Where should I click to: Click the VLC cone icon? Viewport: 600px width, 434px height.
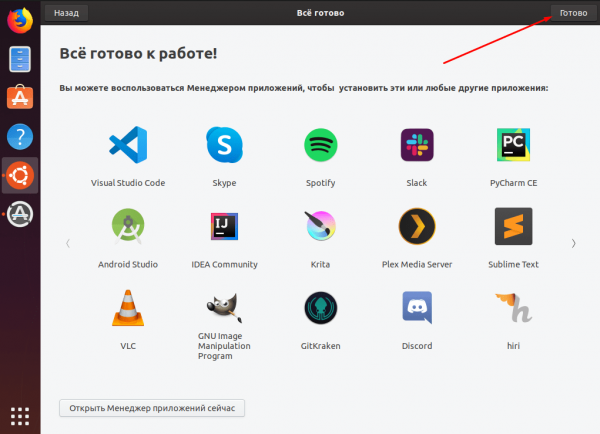pyautogui.click(x=128, y=308)
